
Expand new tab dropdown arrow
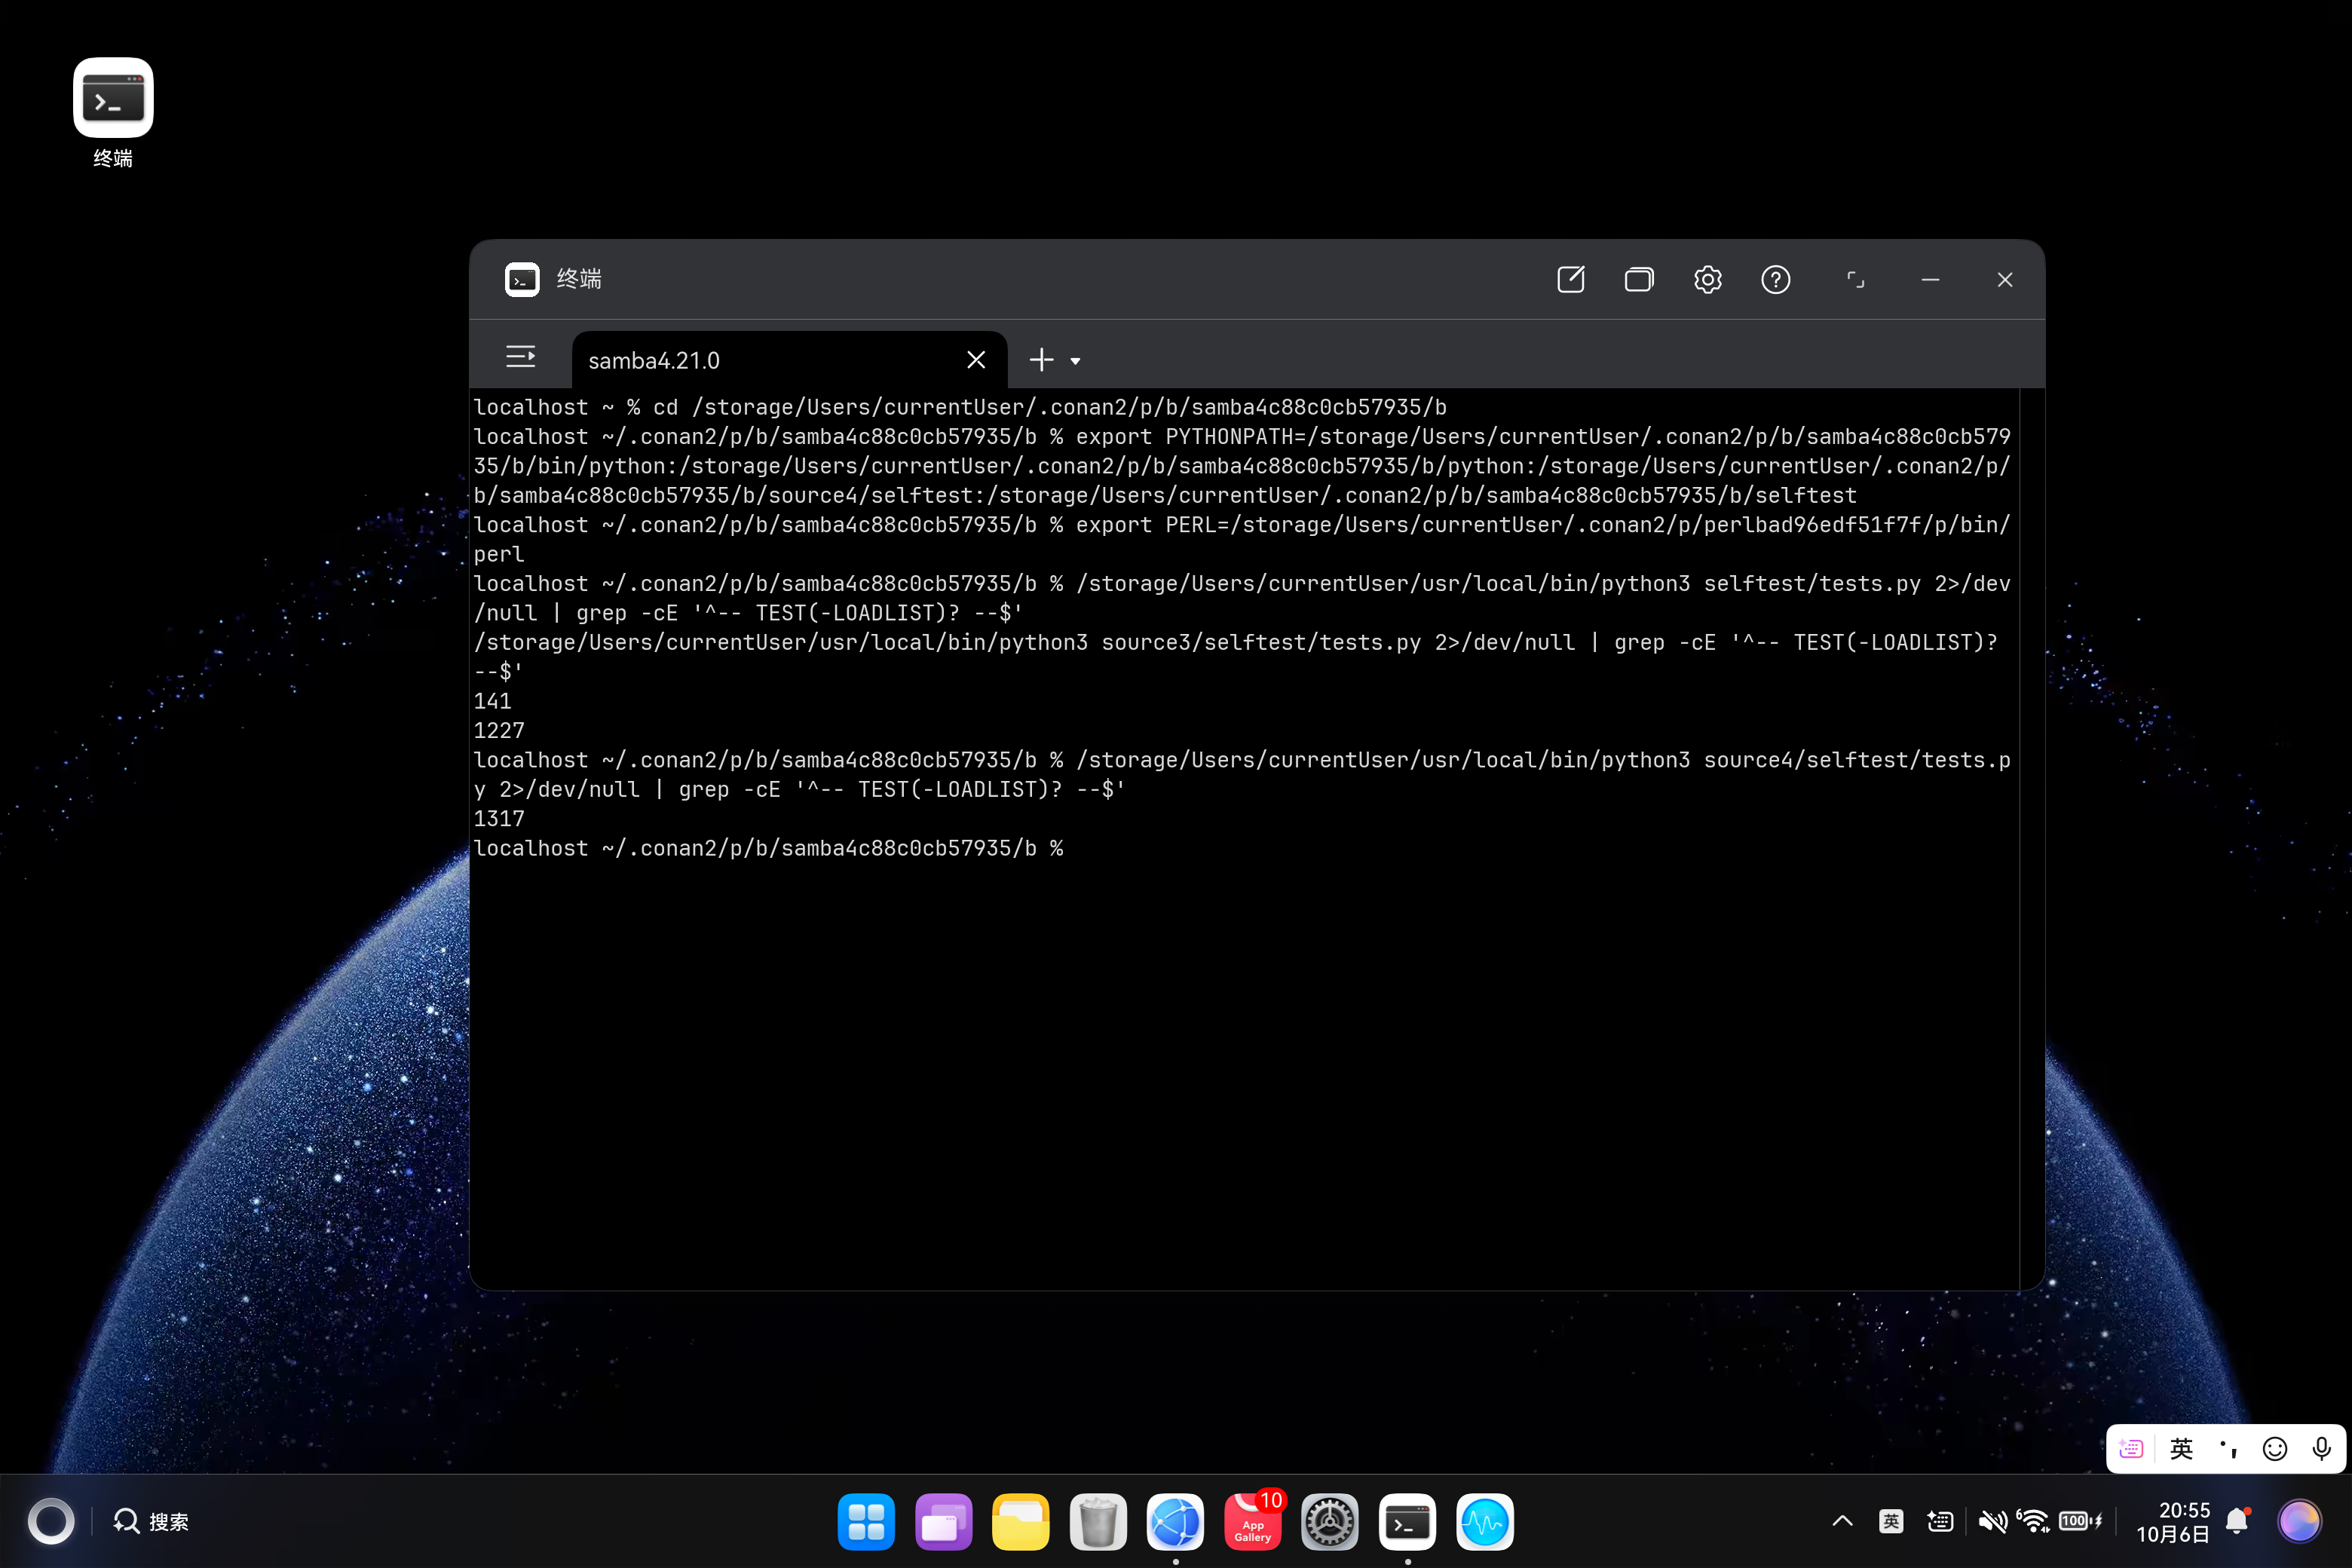pyautogui.click(x=1076, y=361)
